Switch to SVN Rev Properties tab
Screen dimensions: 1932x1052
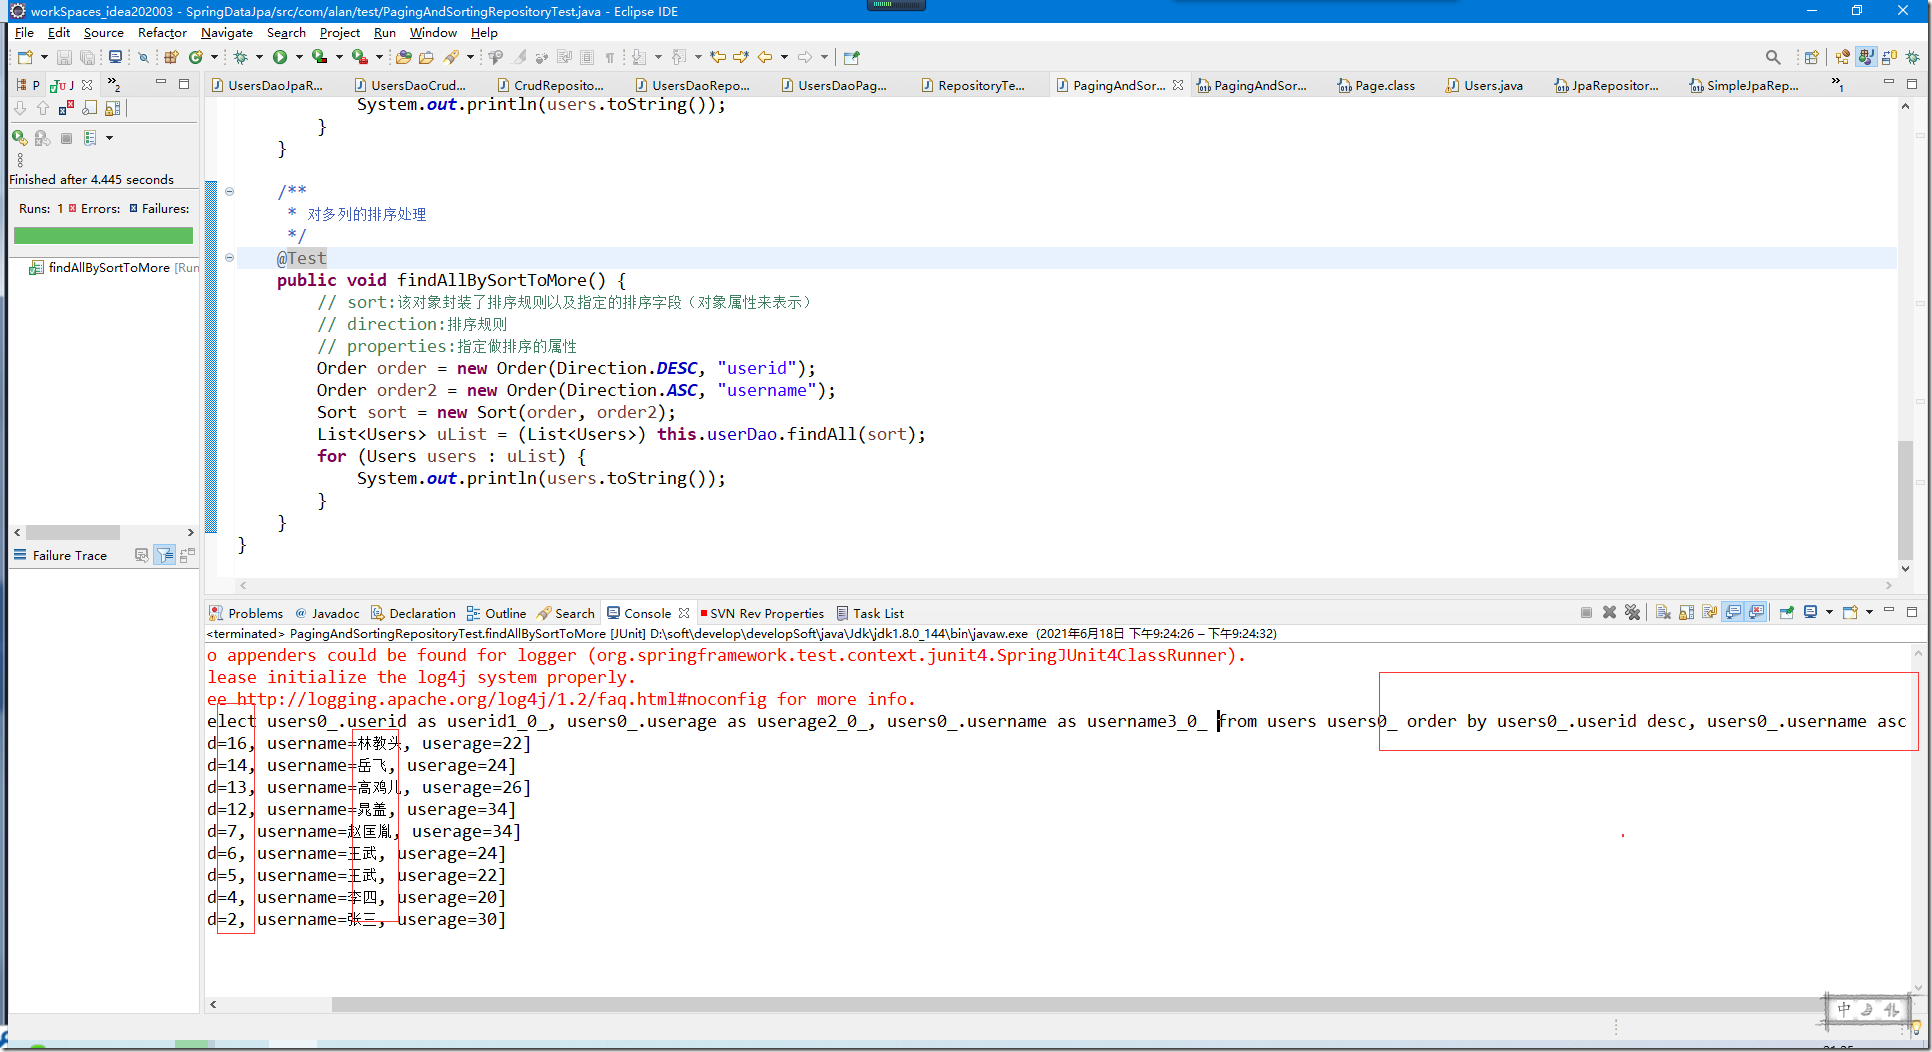762,613
